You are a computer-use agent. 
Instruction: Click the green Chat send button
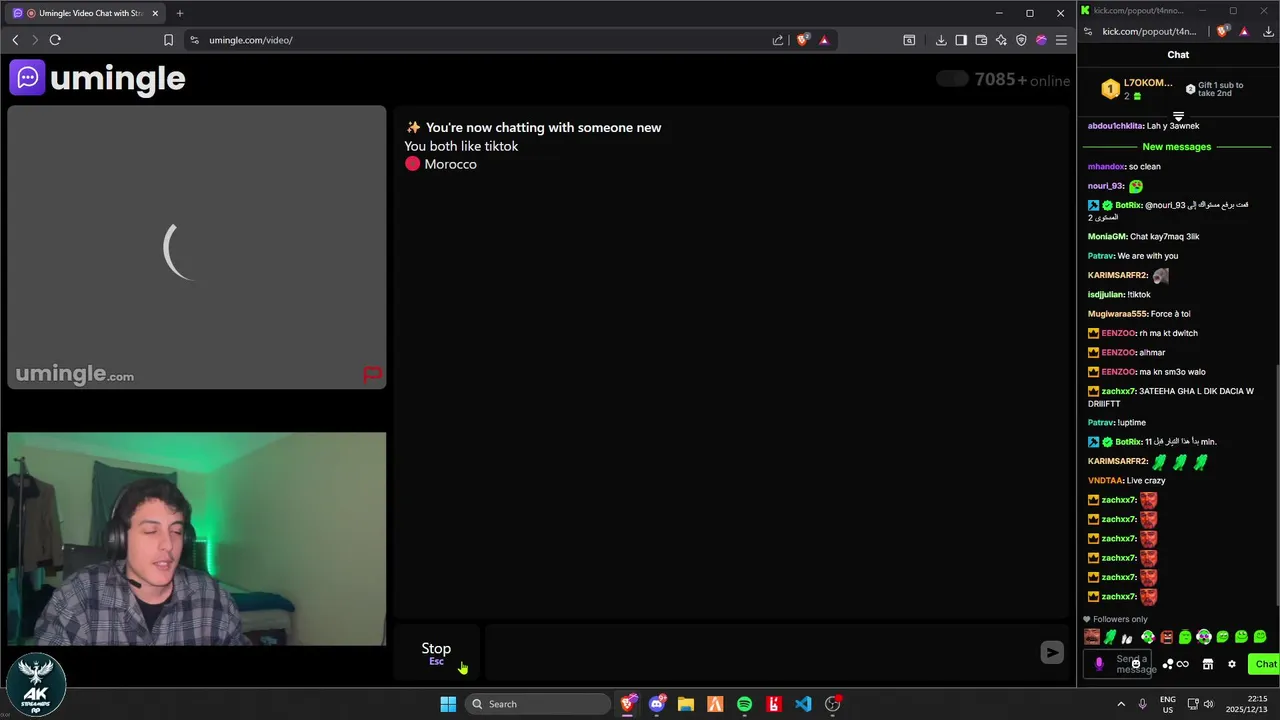pyautogui.click(x=1265, y=664)
